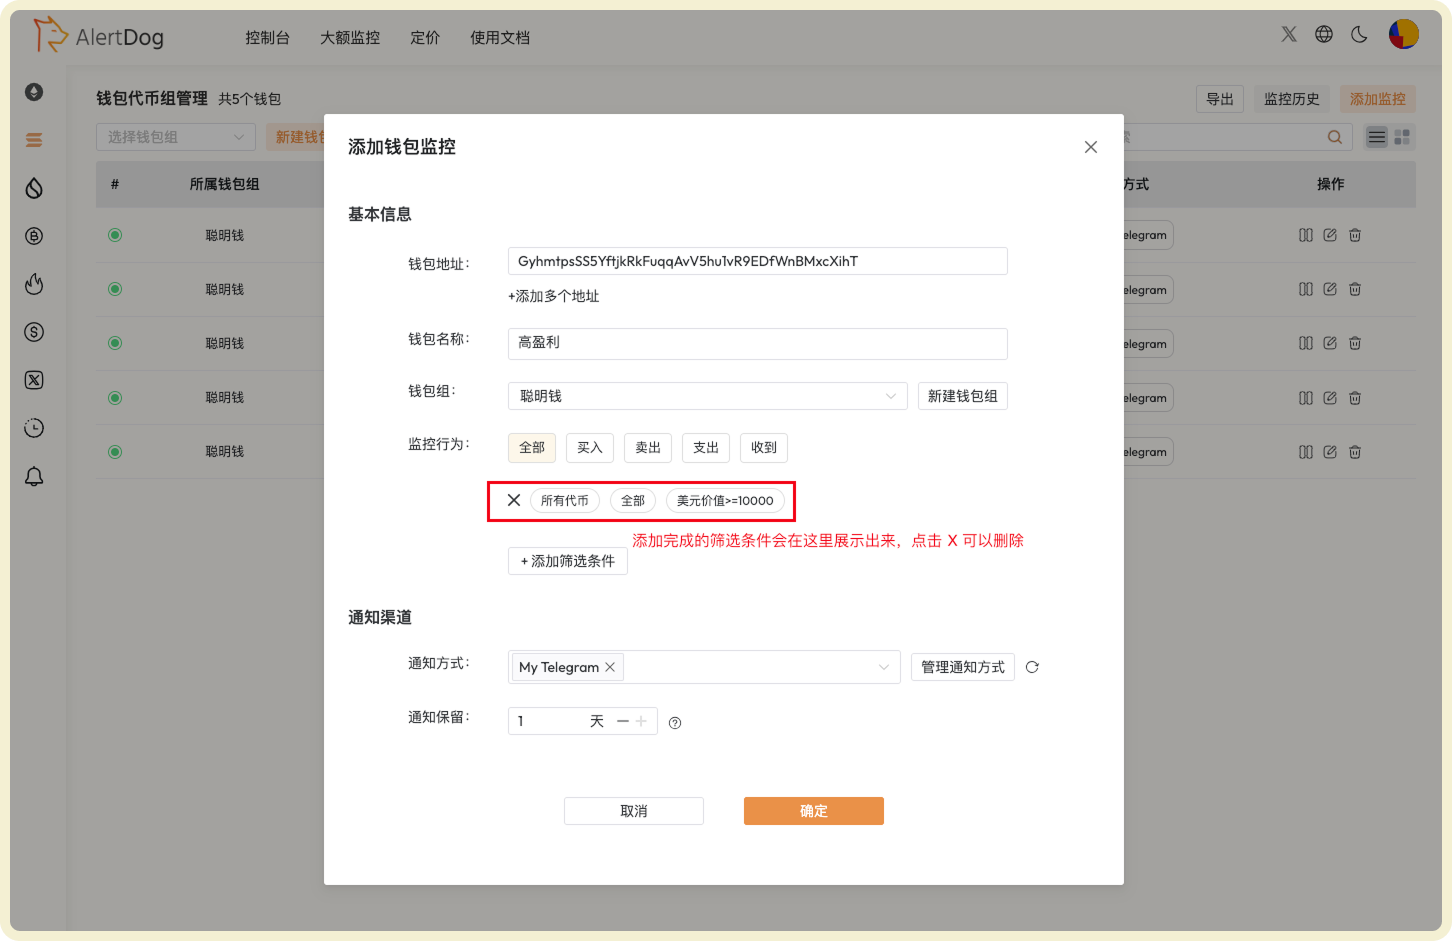Screen dimensions: 1452x941
Task: Go to the 大额监控 menu item
Action: [349, 37]
